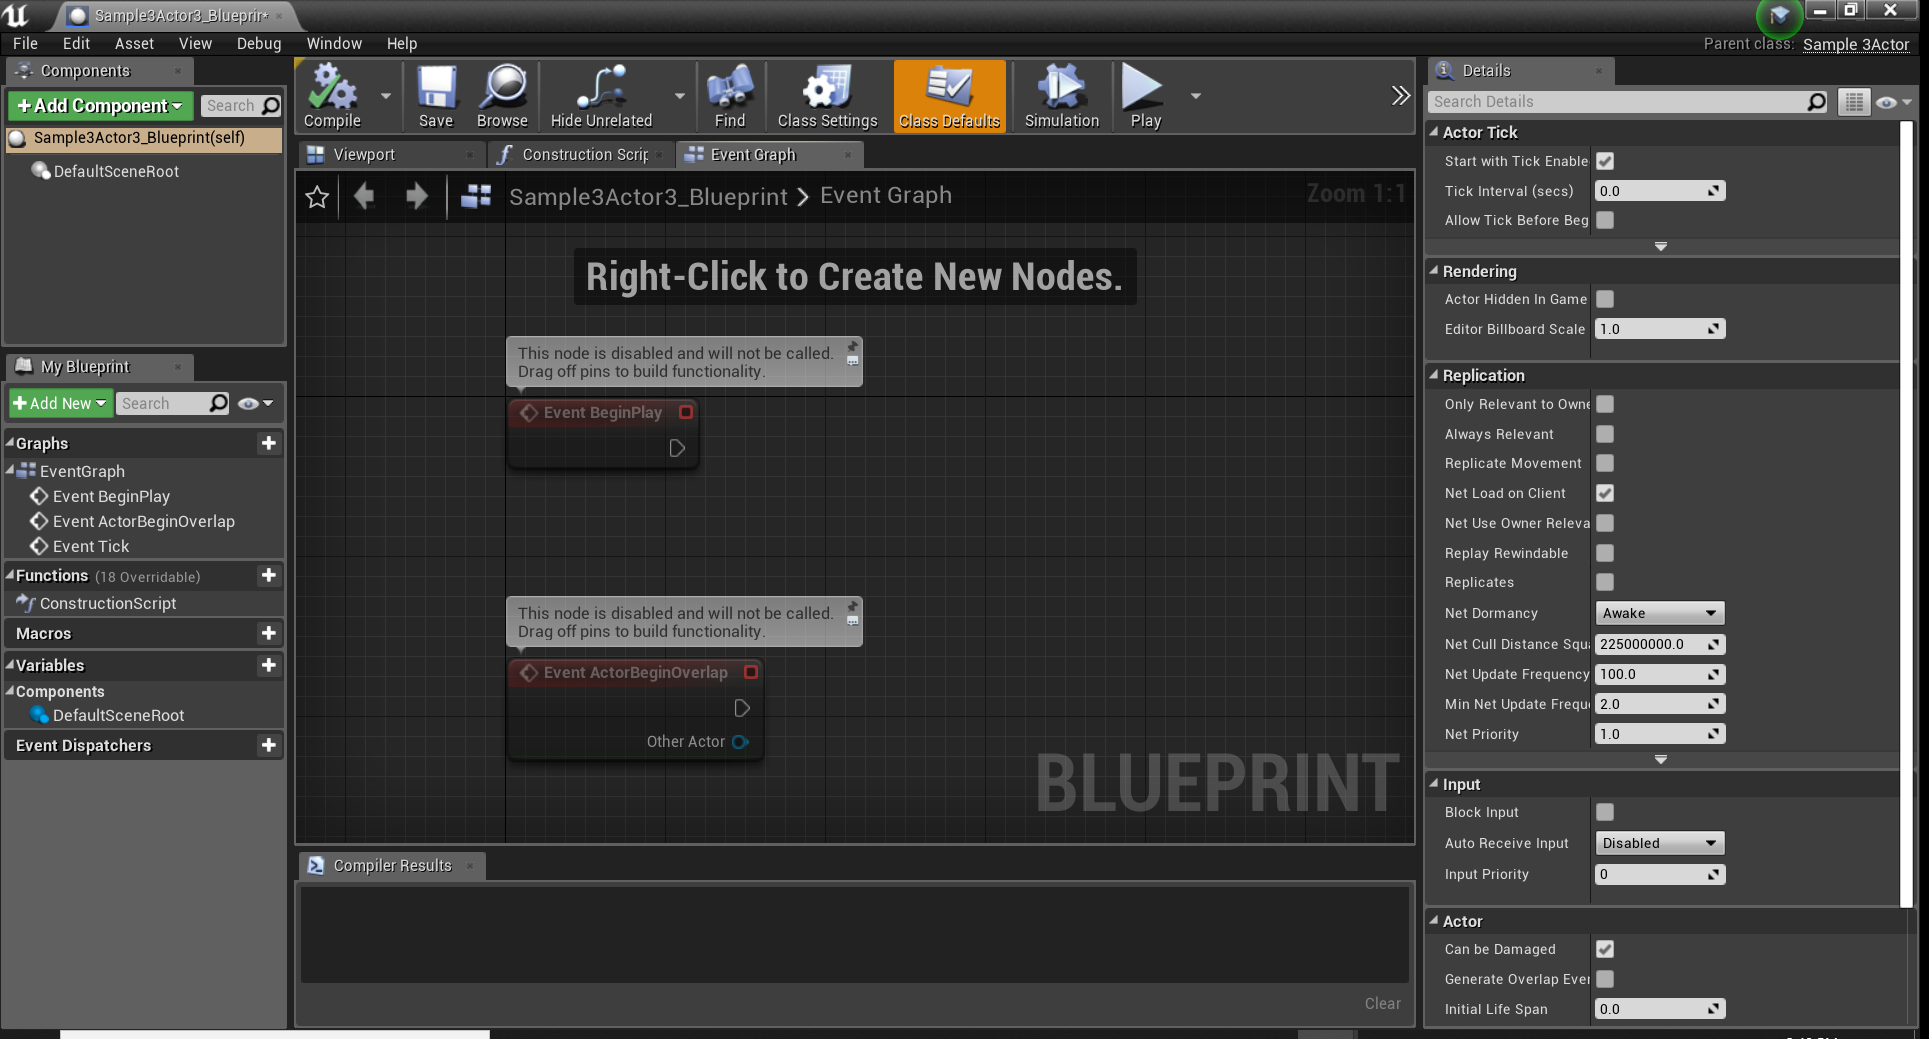Navigate back in graph history

coord(364,196)
